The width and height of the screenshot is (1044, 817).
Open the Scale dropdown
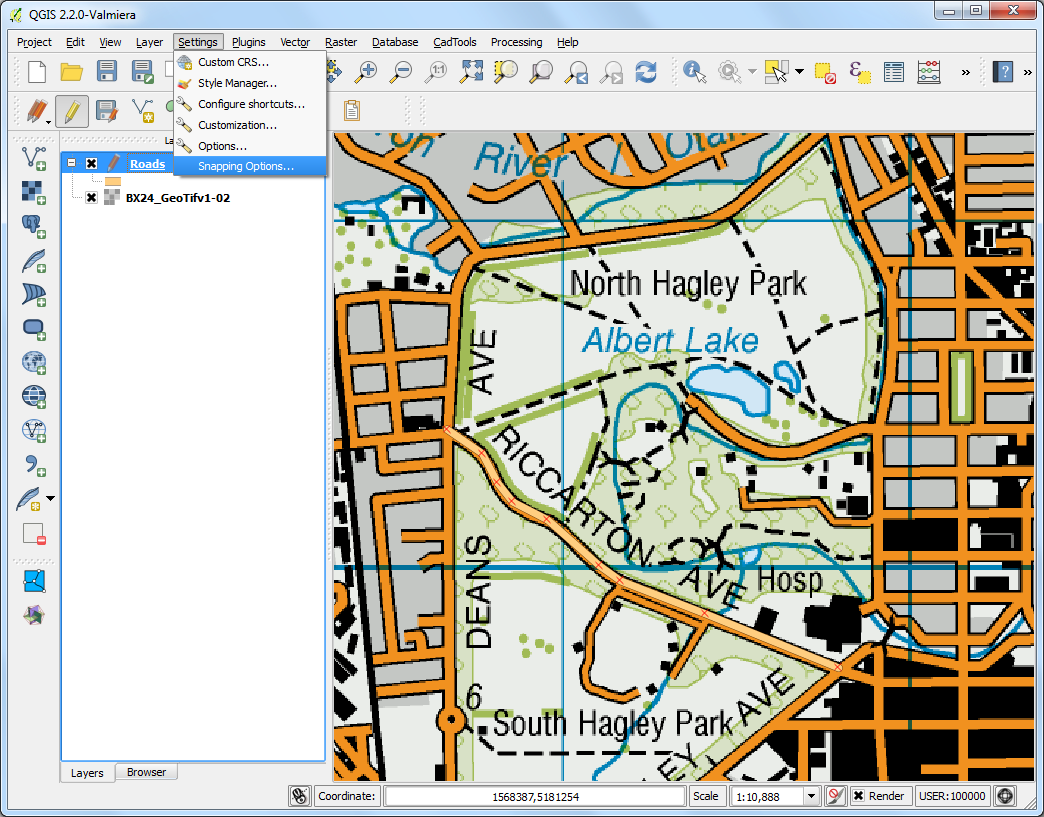click(x=811, y=796)
